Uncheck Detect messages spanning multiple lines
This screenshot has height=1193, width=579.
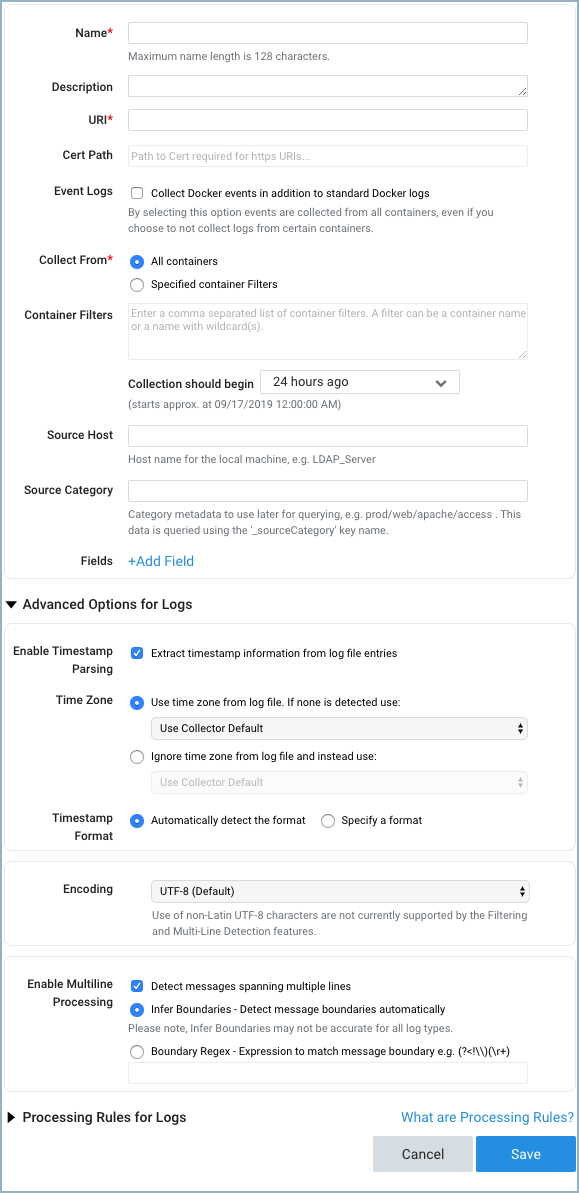click(x=137, y=985)
